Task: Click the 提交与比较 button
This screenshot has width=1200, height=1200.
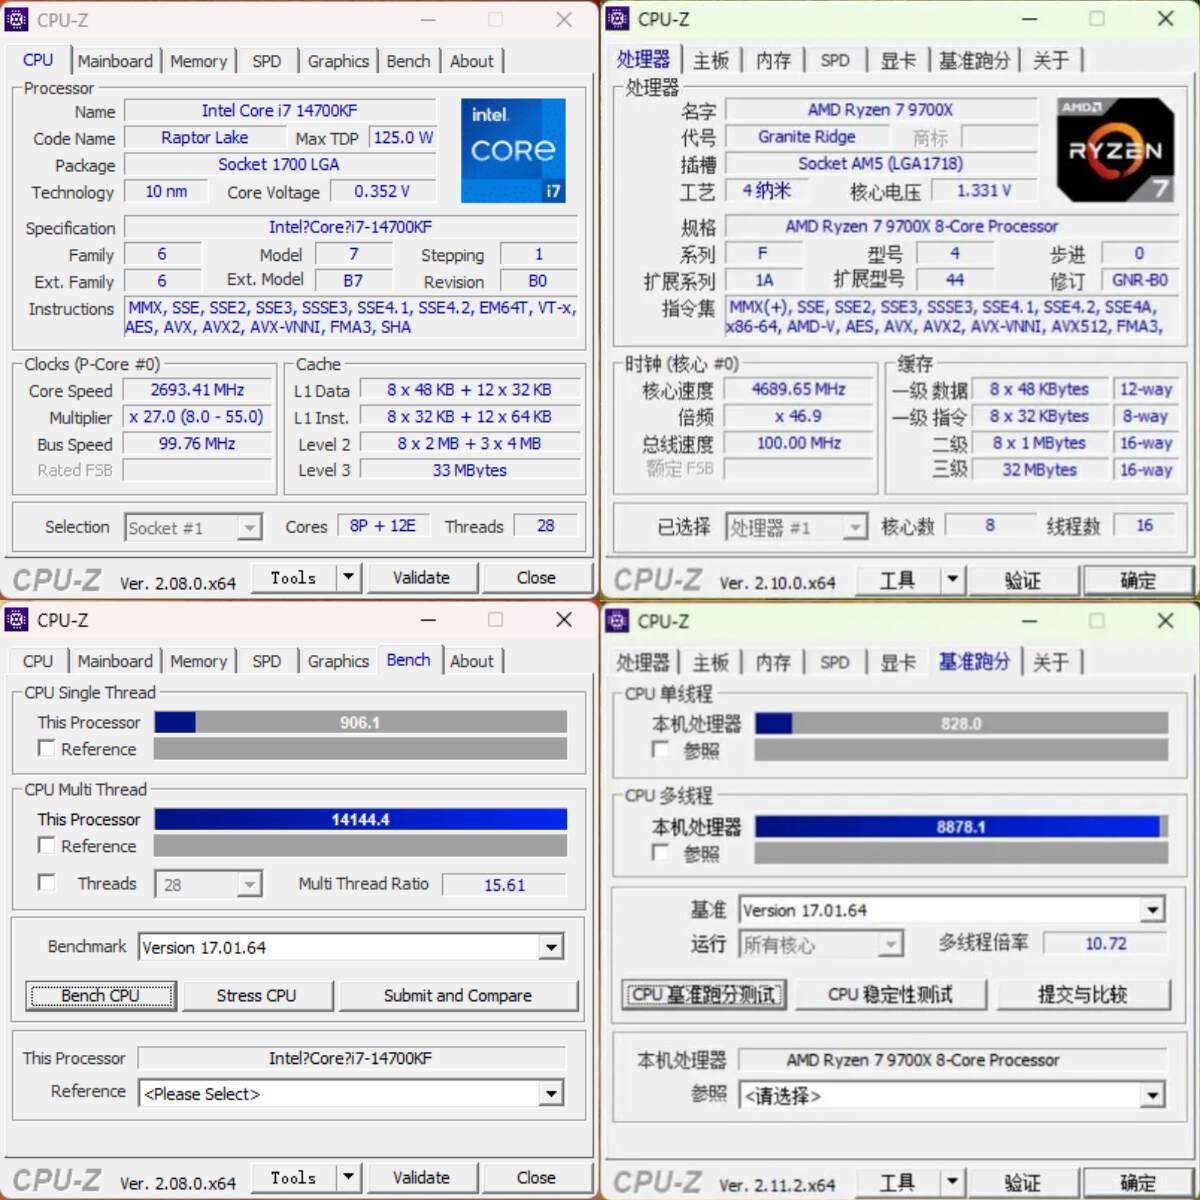Action: (1082, 994)
